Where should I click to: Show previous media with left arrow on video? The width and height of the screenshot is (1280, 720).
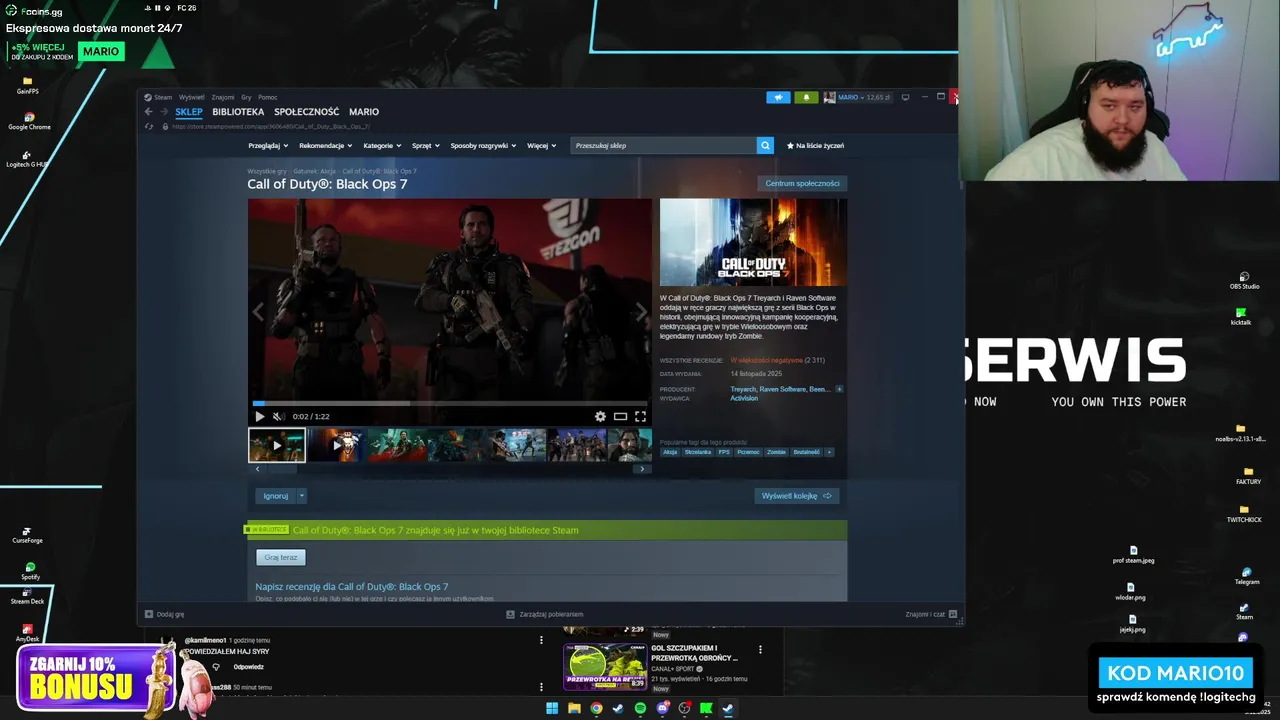[x=258, y=312]
